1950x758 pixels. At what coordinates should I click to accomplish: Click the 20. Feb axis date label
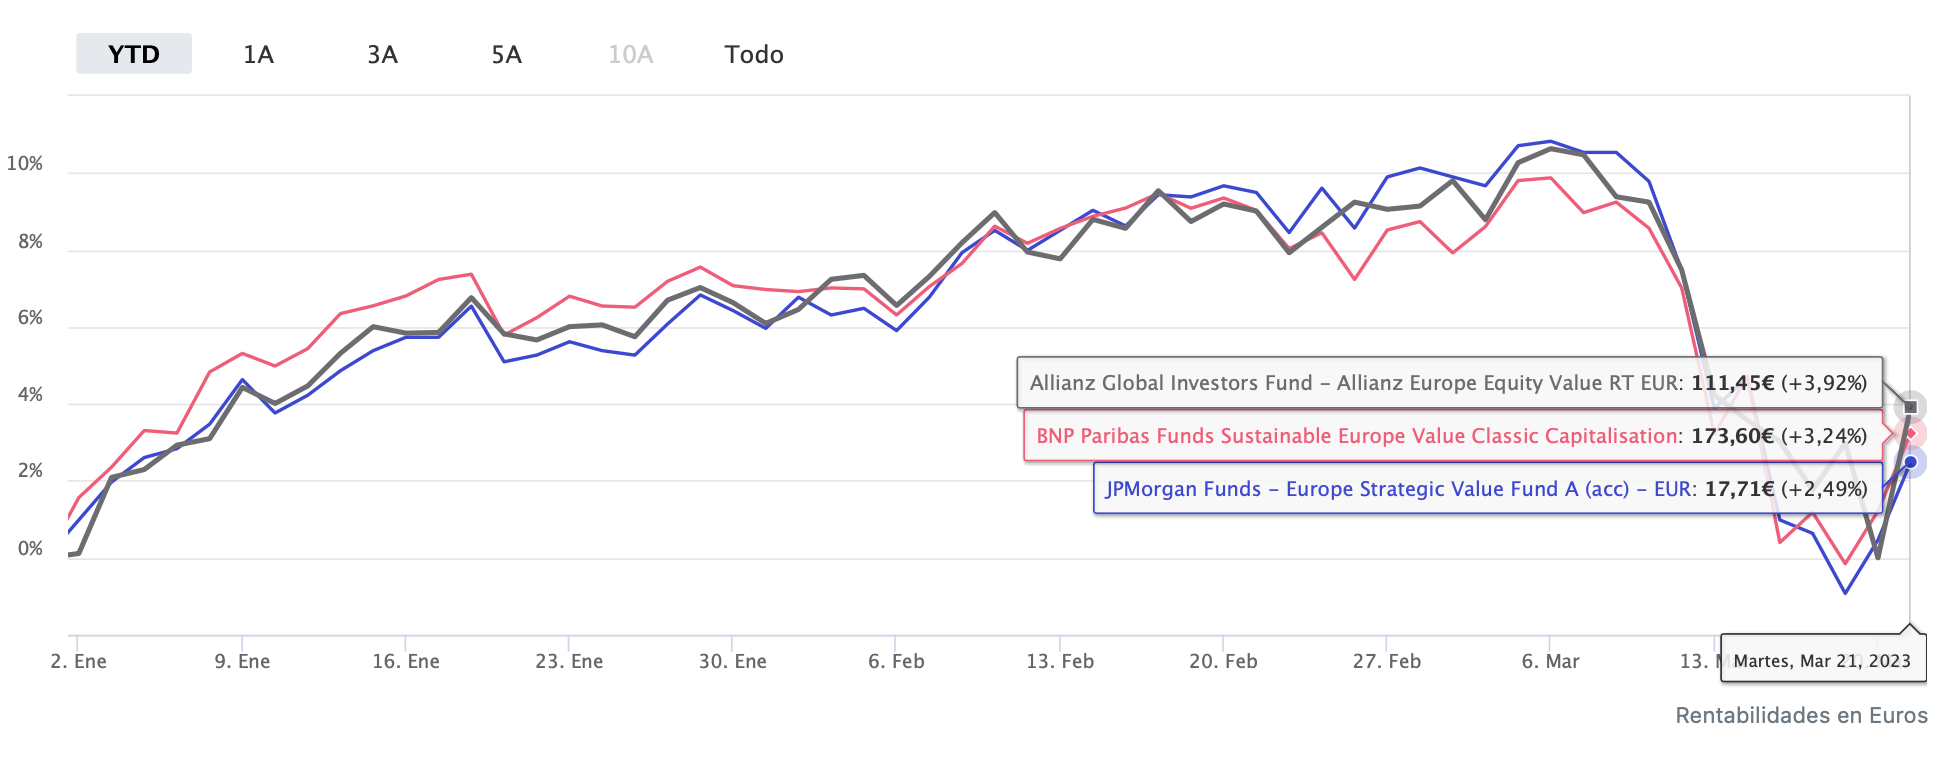(x=1223, y=661)
